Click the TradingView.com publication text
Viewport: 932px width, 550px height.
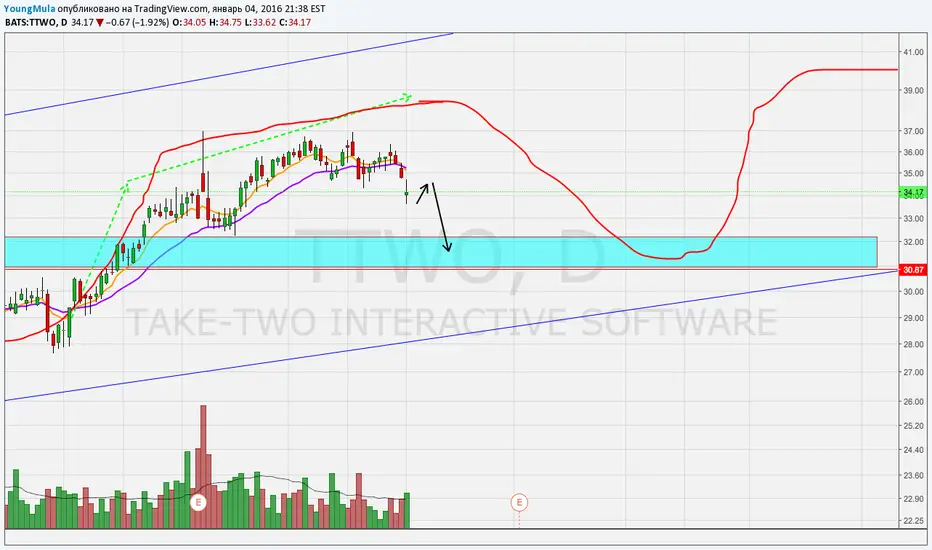pyautogui.click(x=172, y=9)
